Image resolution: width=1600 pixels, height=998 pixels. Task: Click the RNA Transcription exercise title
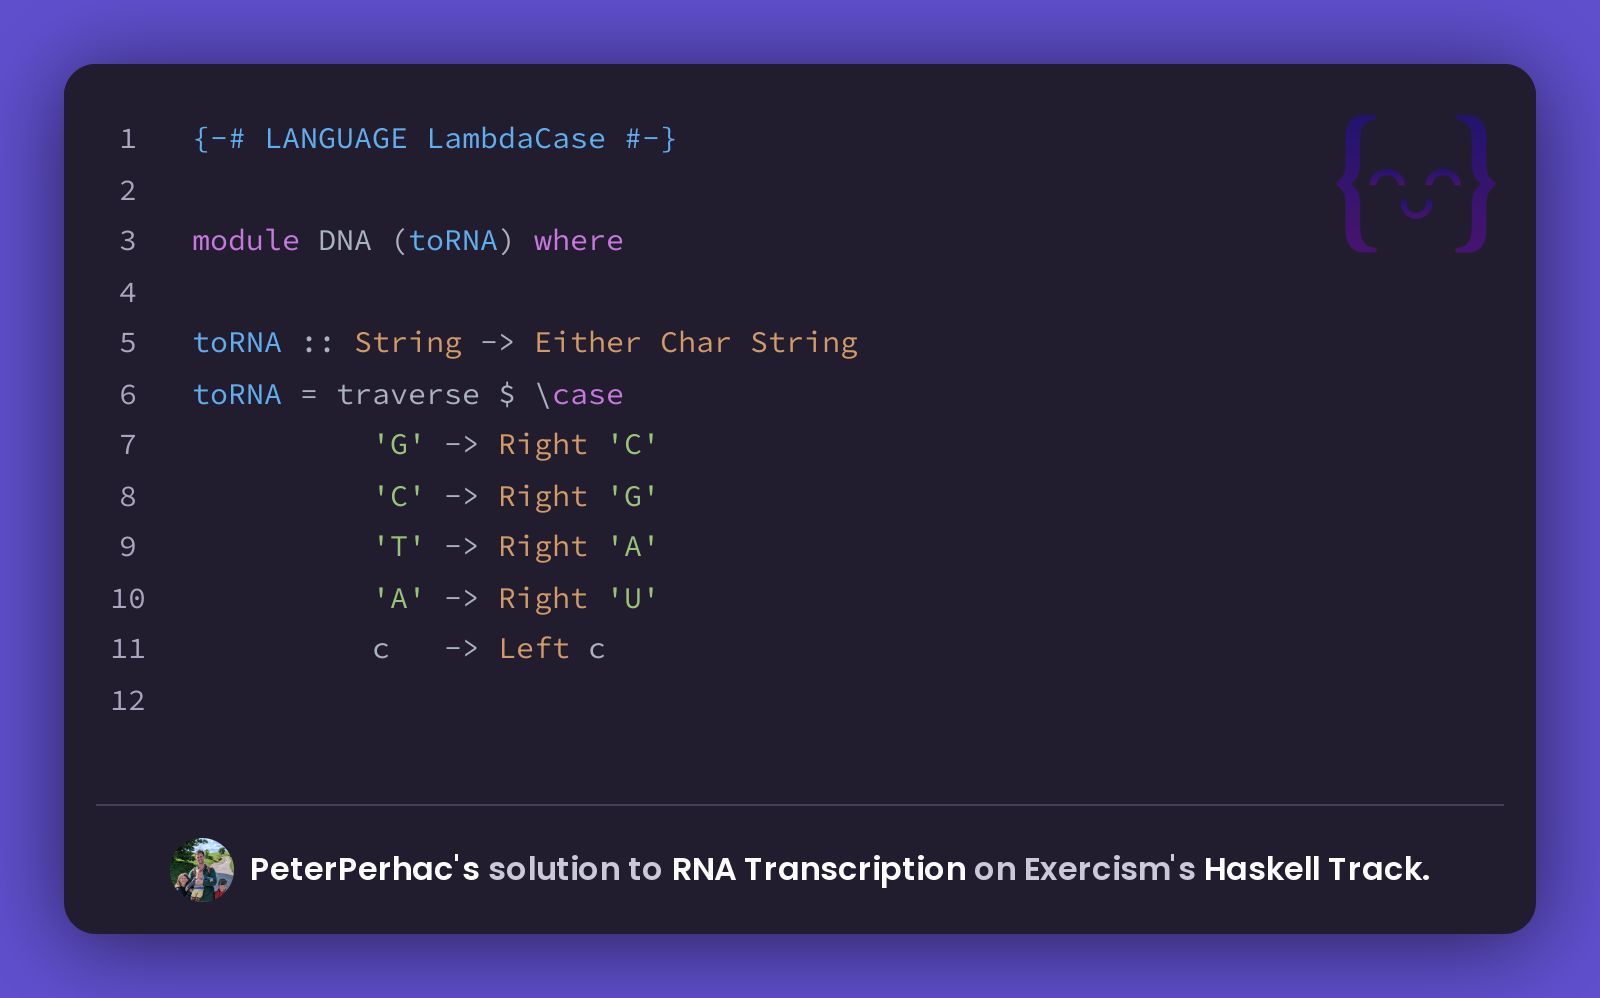(x=818, y=869)
